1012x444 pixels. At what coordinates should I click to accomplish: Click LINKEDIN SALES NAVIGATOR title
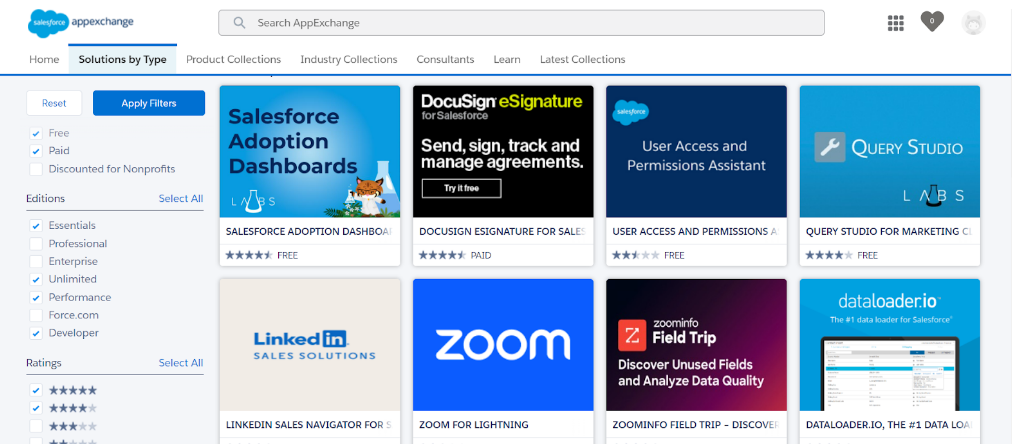309,425
